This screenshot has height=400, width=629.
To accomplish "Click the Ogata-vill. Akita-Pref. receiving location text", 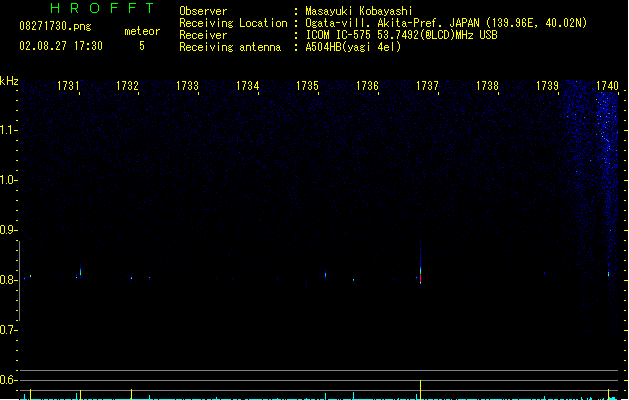I will tap(446, 23).
